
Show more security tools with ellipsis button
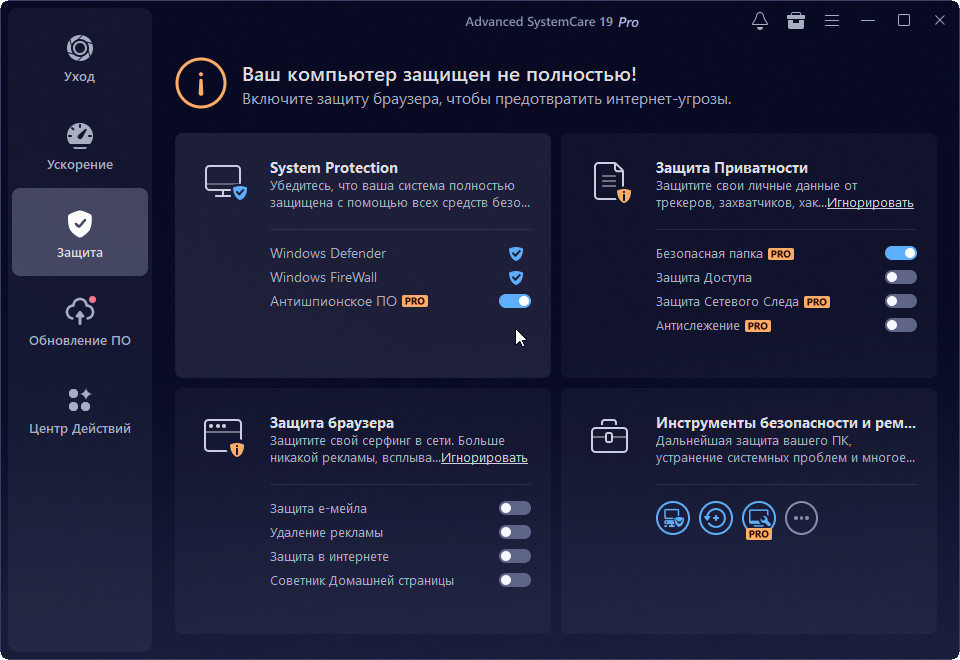point(802,518)
